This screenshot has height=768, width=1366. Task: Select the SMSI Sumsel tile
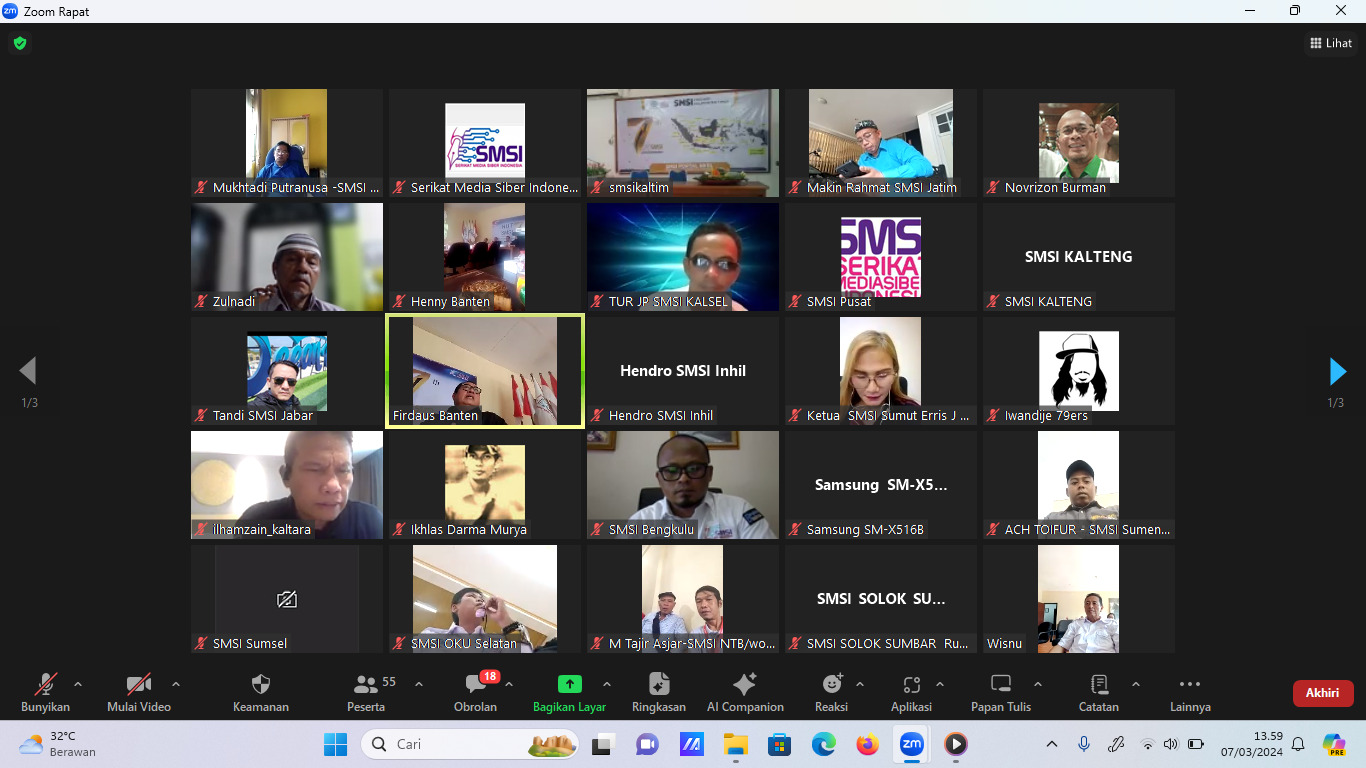click(287, 599)
